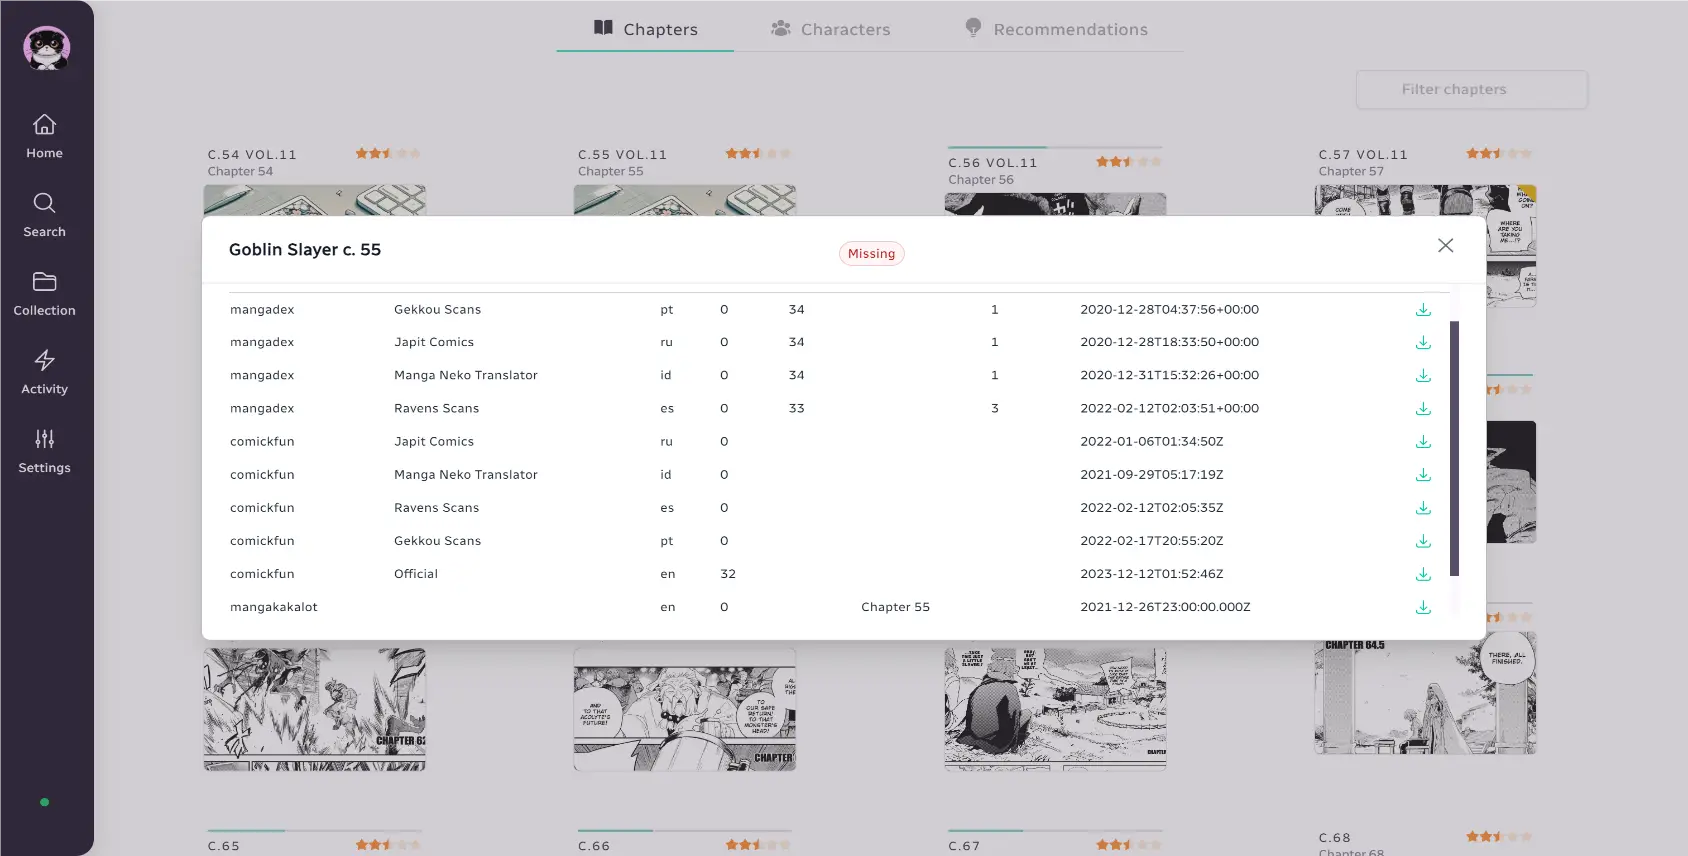Click the Missing status badge
The height and width of the screenshot is (856, 1688).
871,254
